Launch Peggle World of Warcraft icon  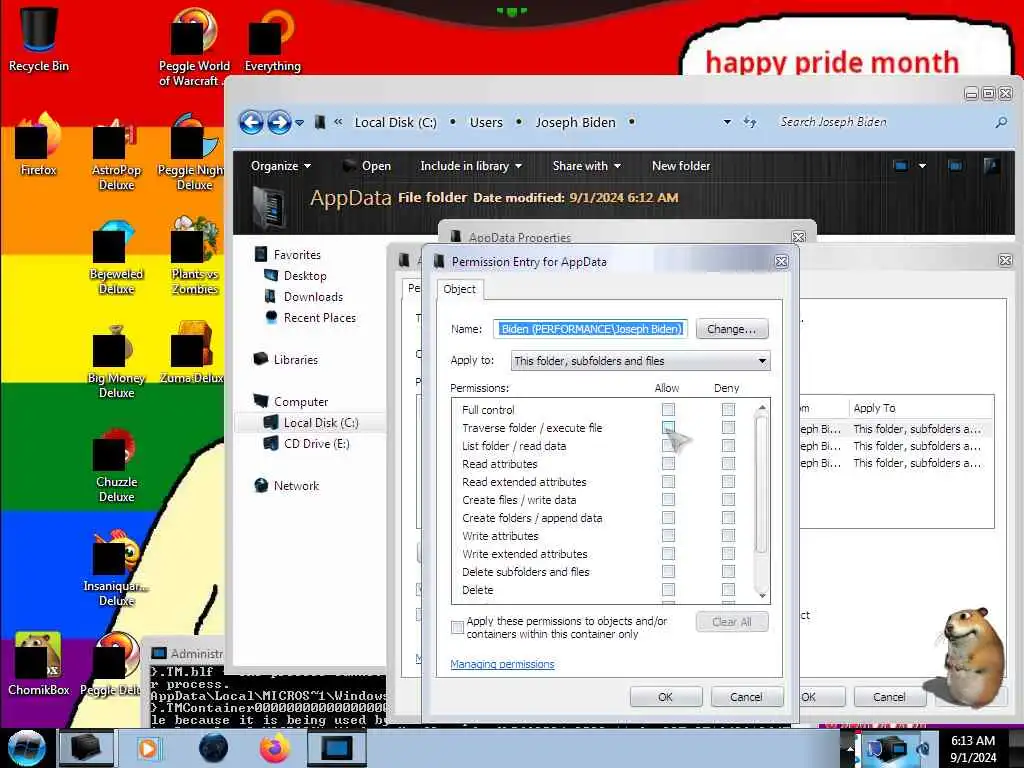[193, 46]
